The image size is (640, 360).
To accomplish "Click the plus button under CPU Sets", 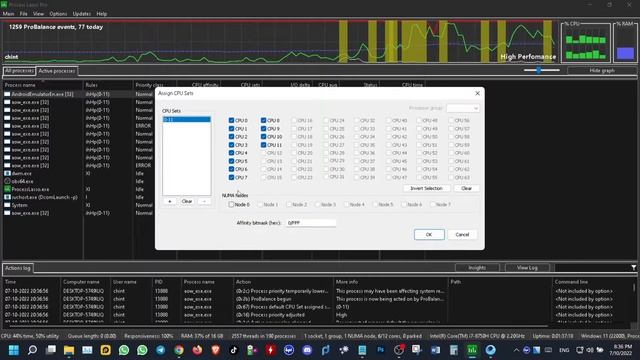I will (170, 201).
